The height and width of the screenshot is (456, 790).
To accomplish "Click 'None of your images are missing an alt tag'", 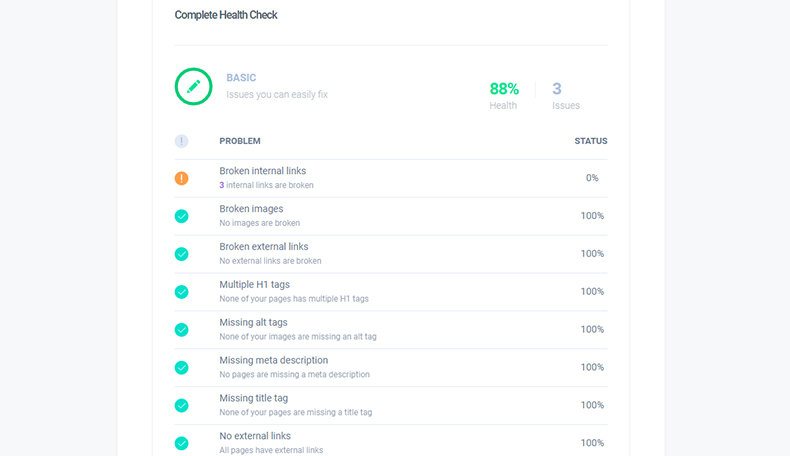I will (x=298, y=336).
